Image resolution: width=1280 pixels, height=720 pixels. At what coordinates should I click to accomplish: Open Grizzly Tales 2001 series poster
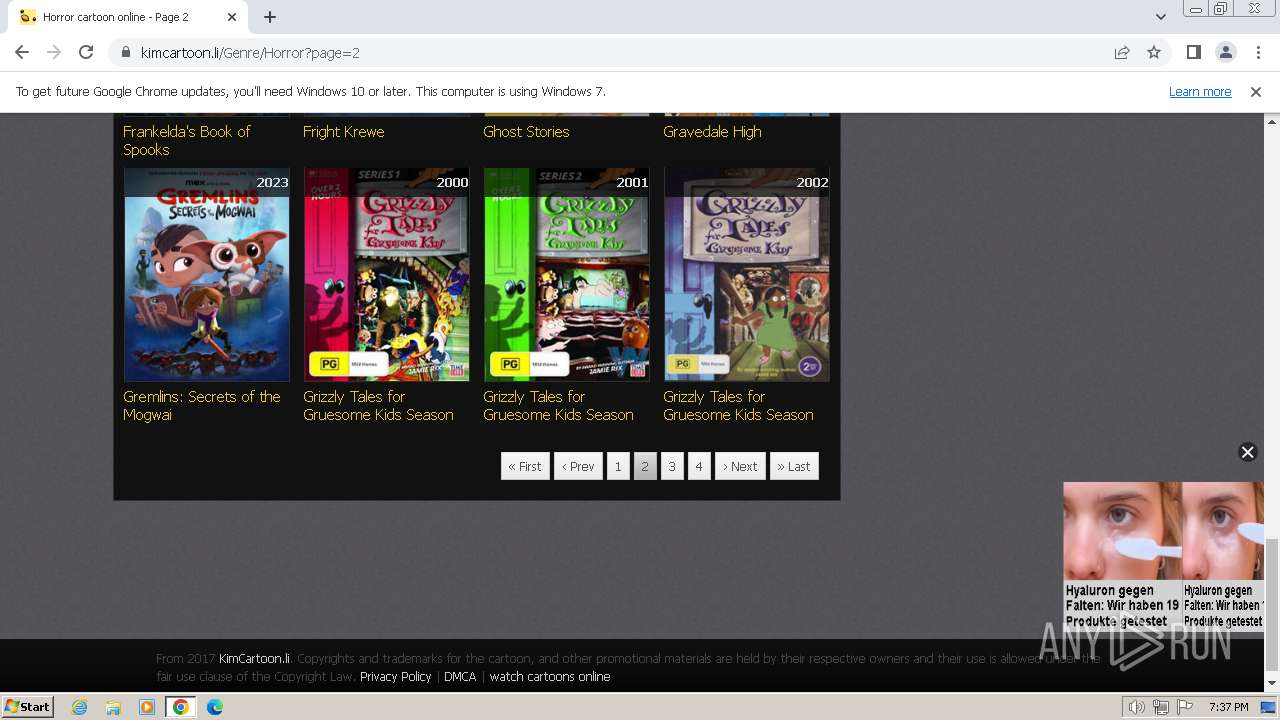(566, 274)
